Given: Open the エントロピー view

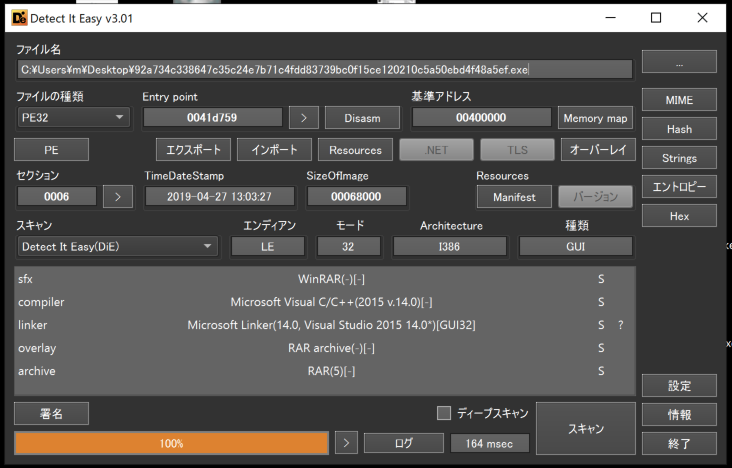Looking at the screenshot, I should (x=679, y=187).
